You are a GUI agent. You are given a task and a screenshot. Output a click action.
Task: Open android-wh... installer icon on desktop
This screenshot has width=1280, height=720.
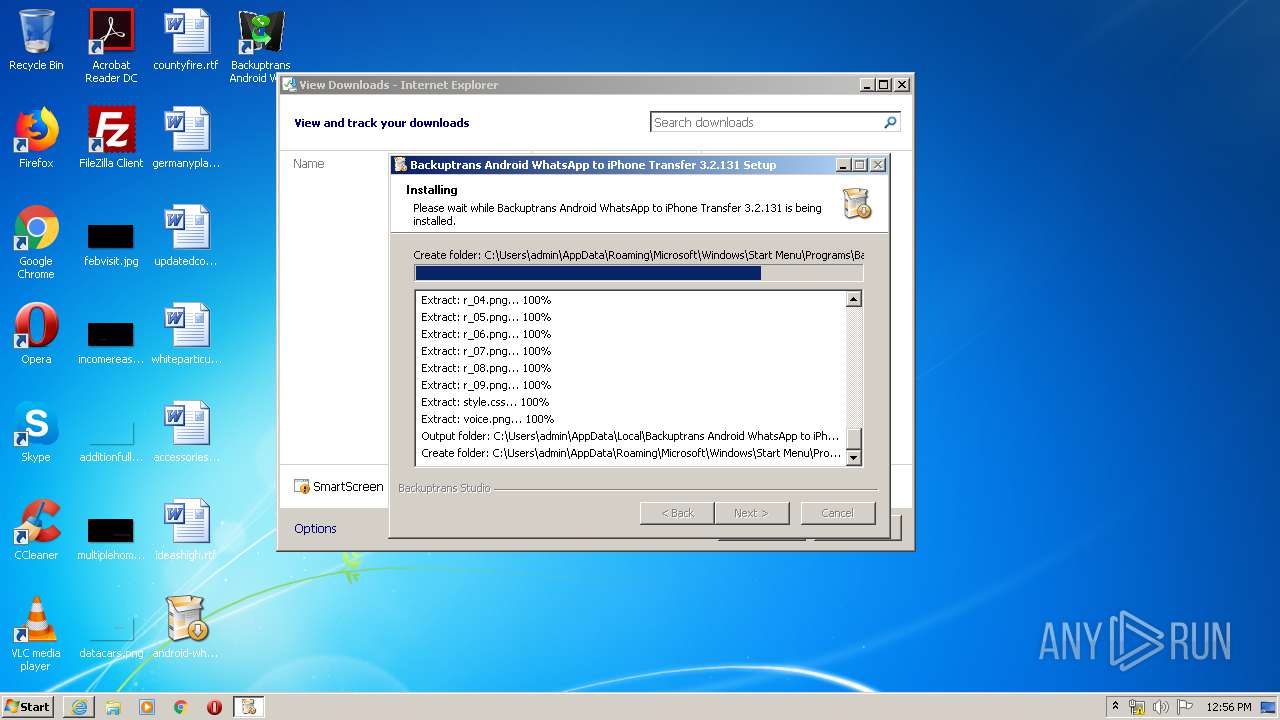186,629
